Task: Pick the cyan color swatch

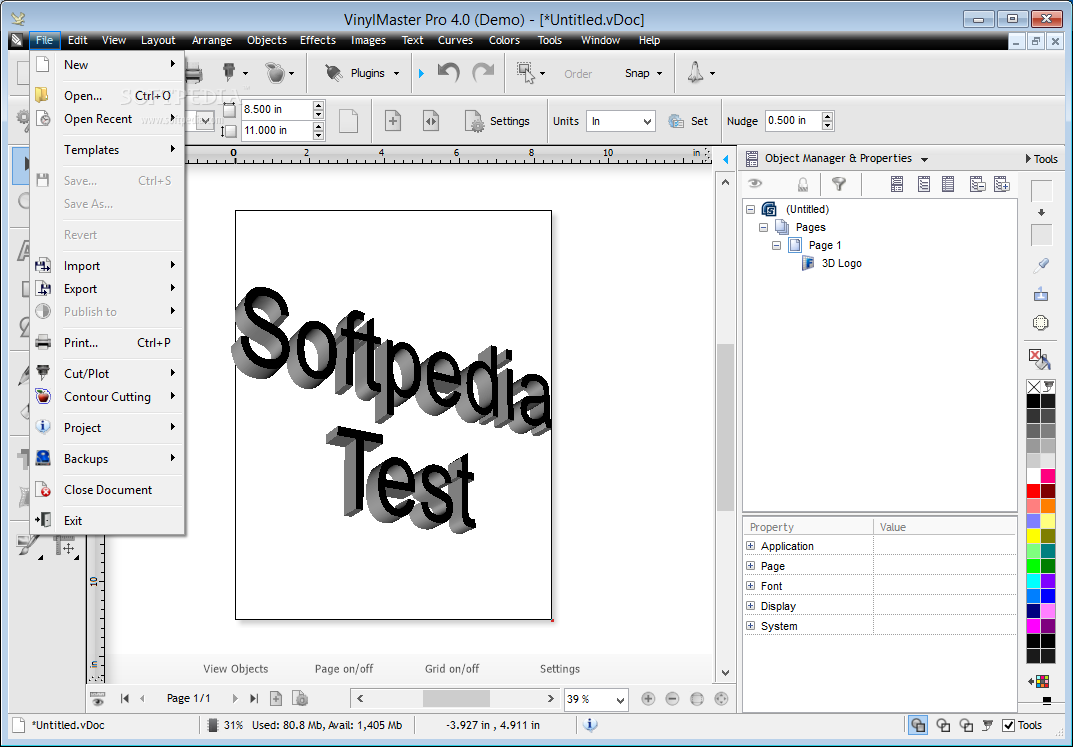Action: (1033, 581)
